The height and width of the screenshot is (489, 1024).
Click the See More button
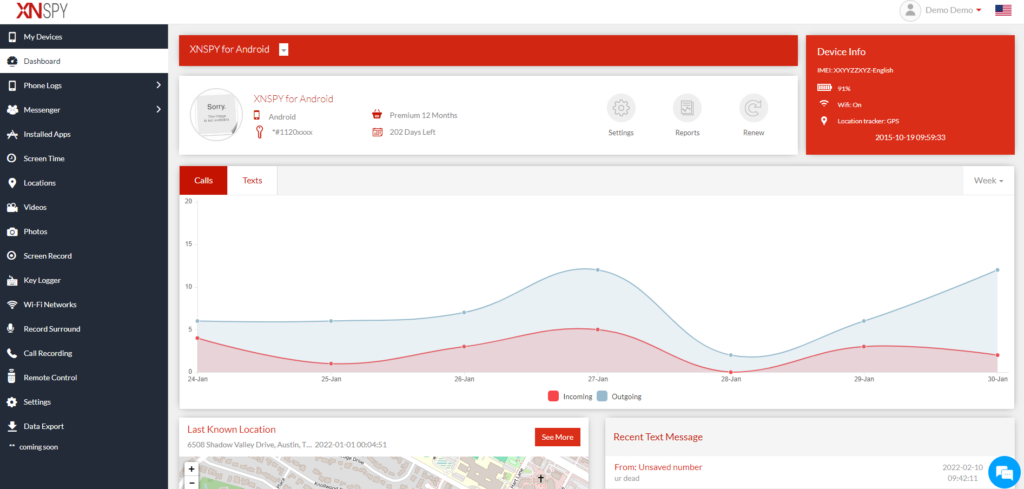pos(557,437)
